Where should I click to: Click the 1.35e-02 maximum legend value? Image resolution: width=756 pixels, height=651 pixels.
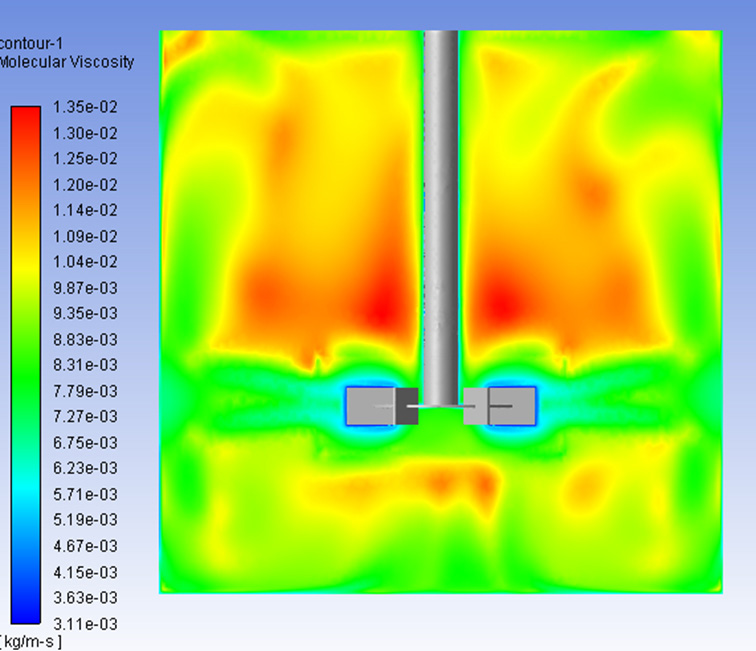click(85, 107)
